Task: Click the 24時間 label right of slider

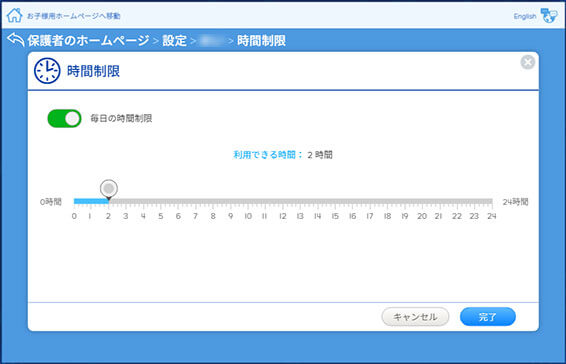Action: click(515, 202)
